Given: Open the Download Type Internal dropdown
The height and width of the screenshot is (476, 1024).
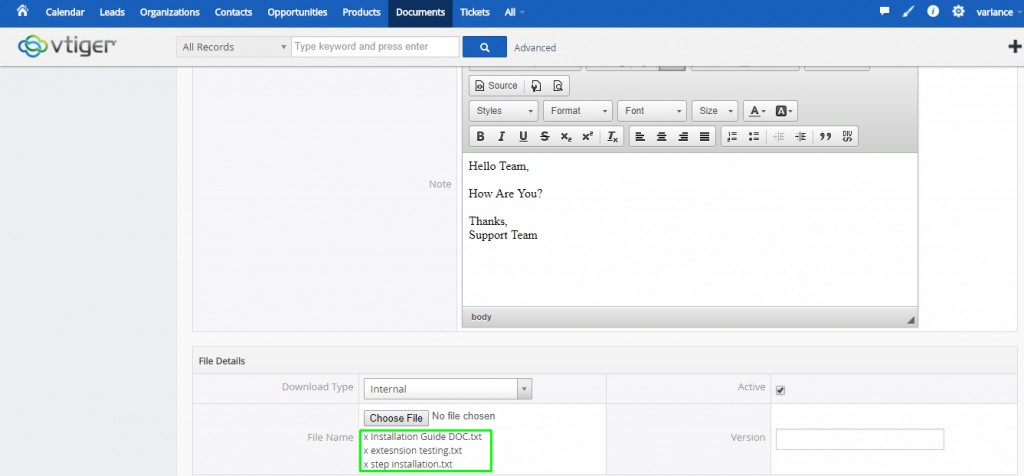Looking at the screenshot, I should pyautogui.click(x=448, y=389).
